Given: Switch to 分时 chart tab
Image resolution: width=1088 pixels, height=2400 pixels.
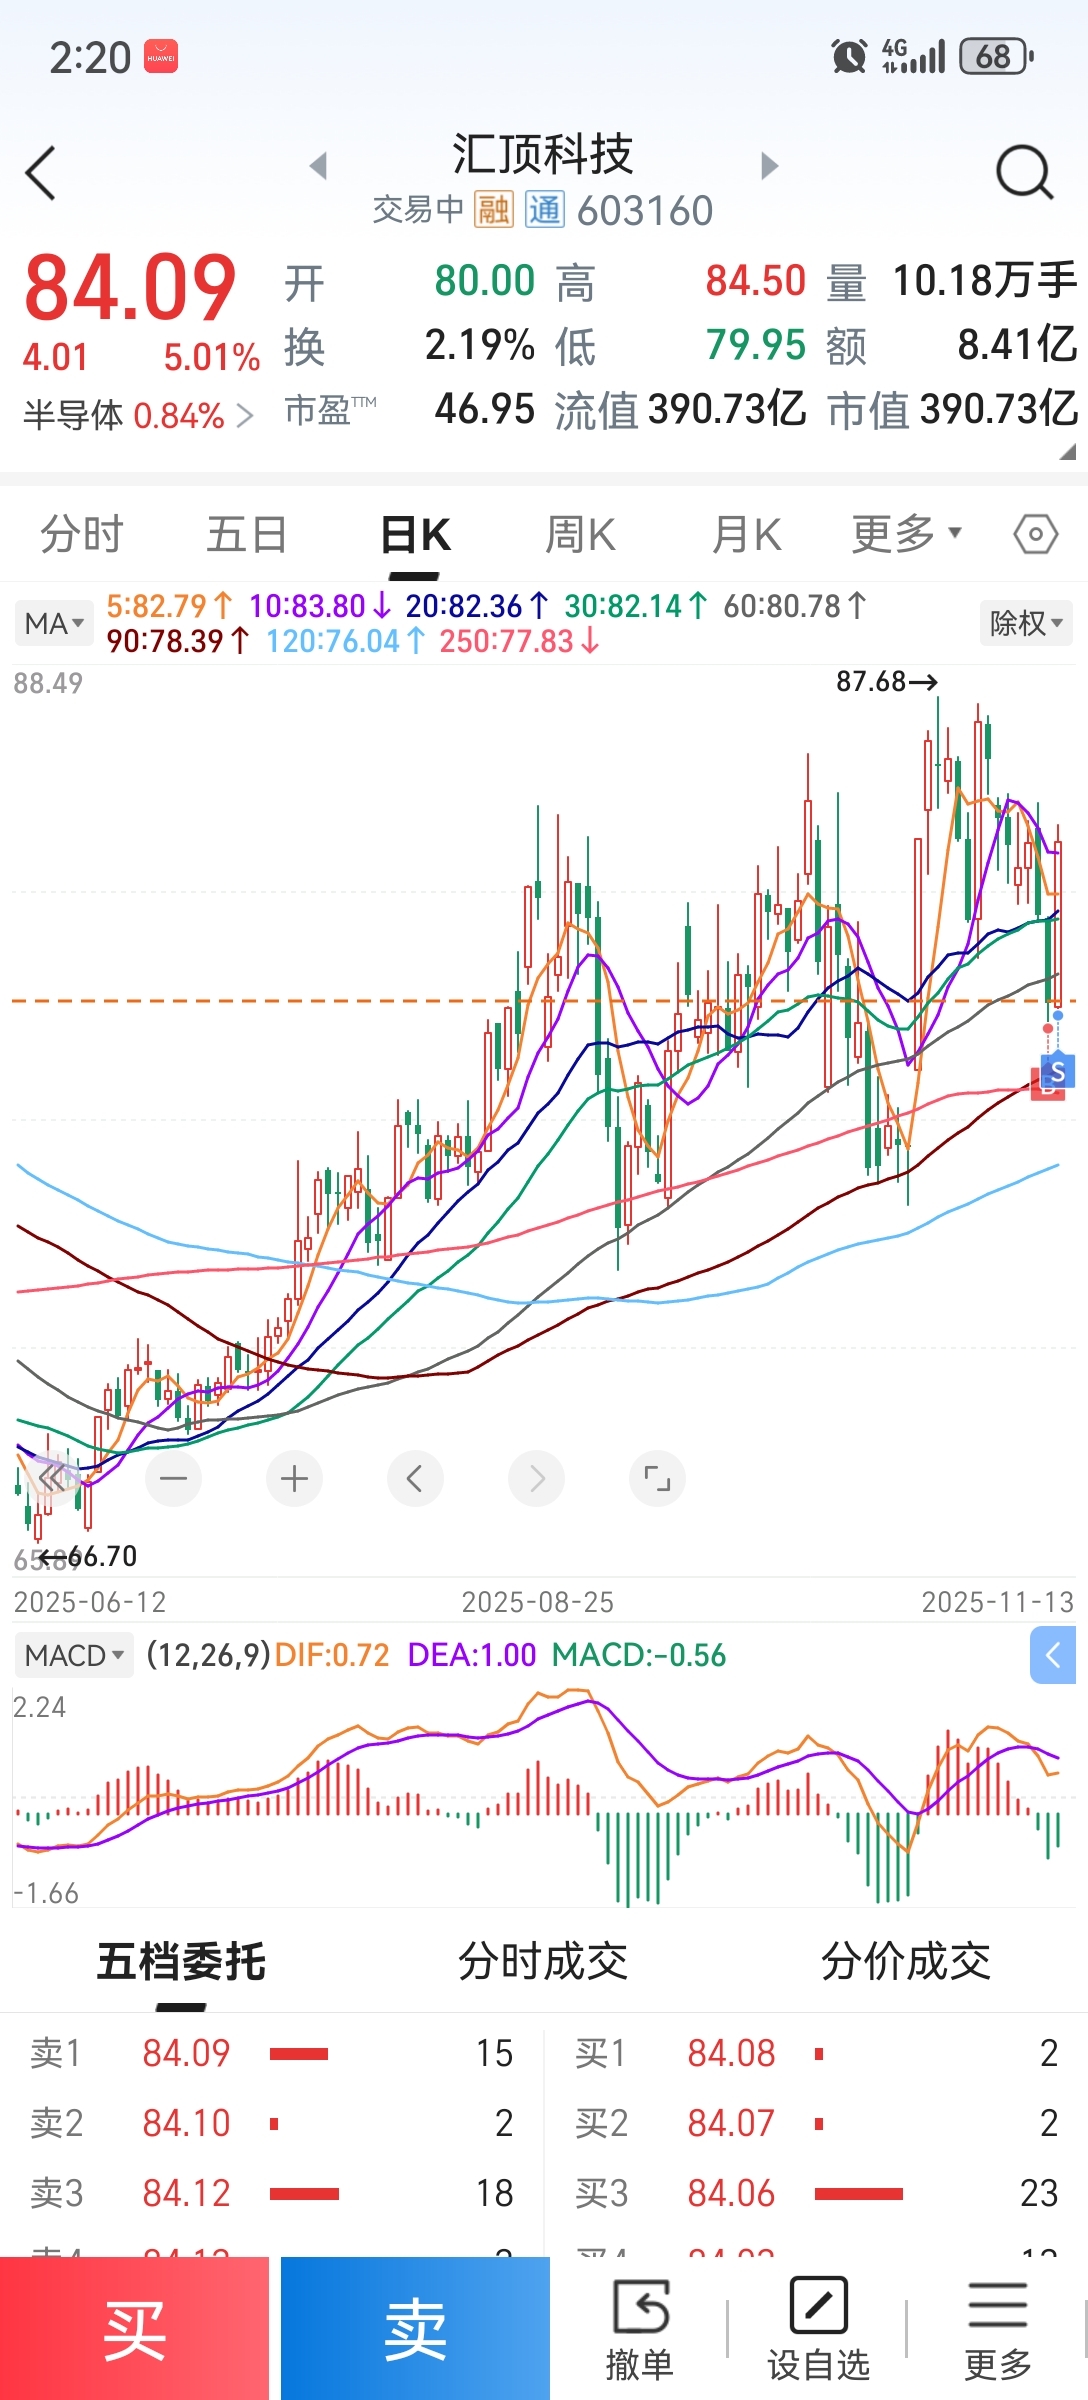Looking at the screenshot, I should (x=82, y=534).
